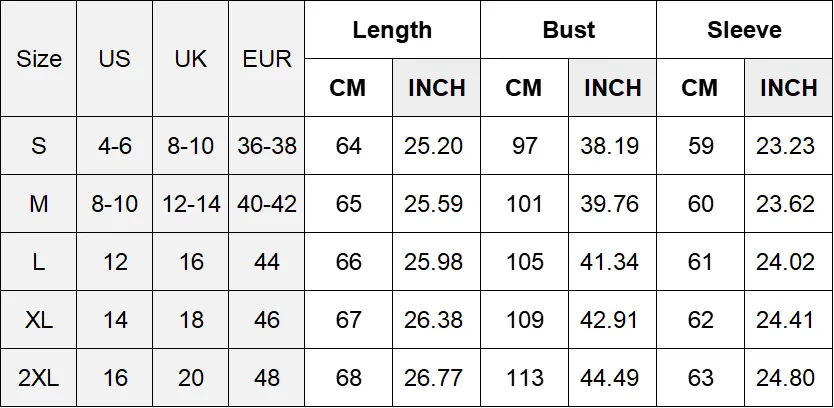
Task: Select the 2XL size row label
Action: (x=38, y=378)
